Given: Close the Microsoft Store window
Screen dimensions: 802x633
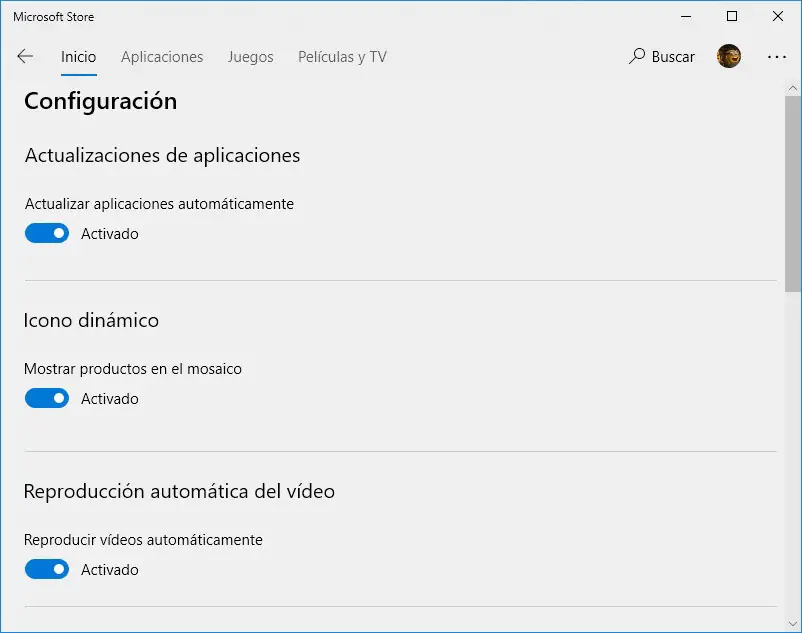Looking at the screenshot, I should [778, 16].
